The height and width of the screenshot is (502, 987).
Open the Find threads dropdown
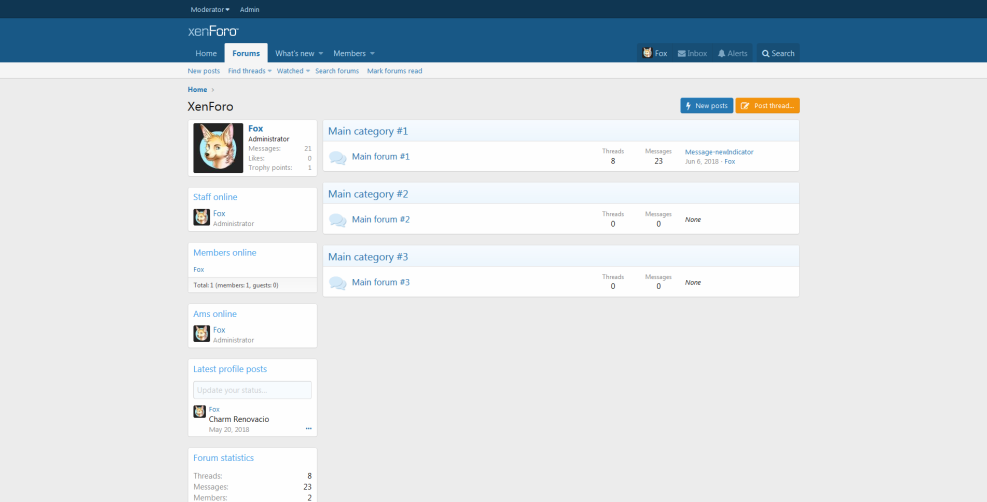tap(249, 71)
